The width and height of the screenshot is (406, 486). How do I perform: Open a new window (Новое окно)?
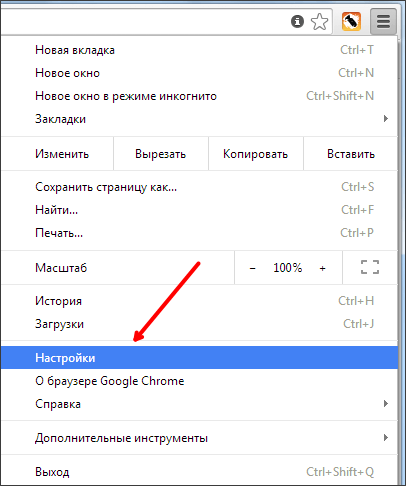coord(199,73)
